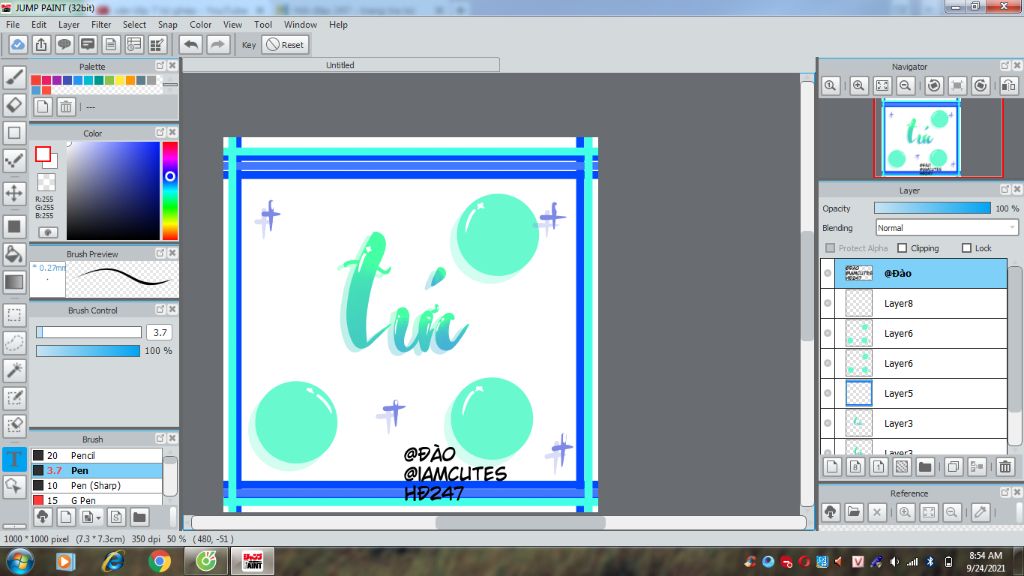Select the Eraser tool
Viewport: 1024px width, 576px height.
14,104
